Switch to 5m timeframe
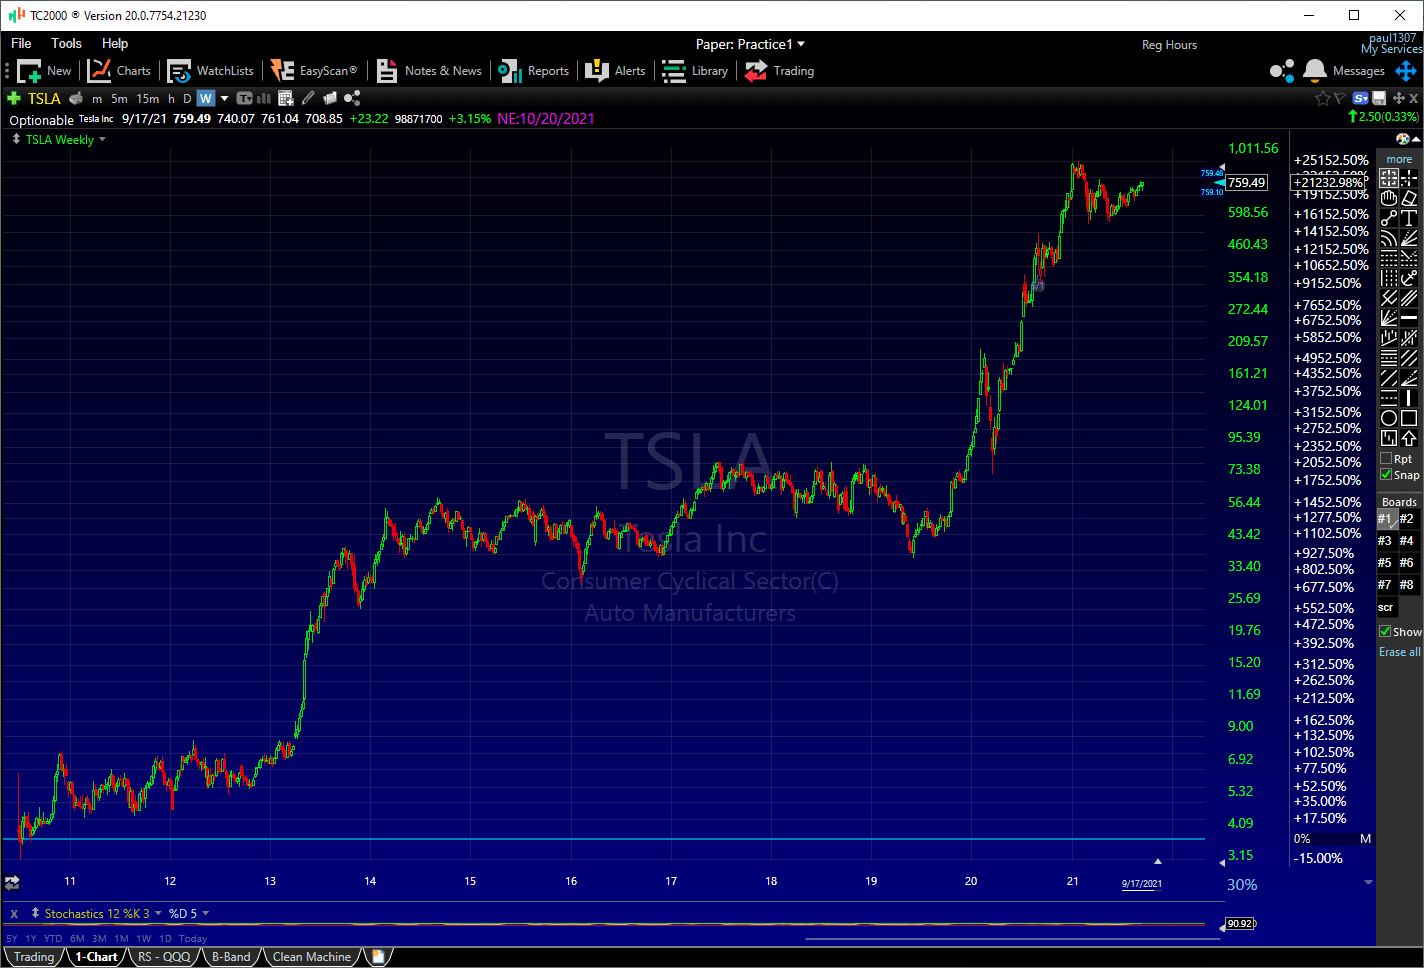 pos(119,98)
